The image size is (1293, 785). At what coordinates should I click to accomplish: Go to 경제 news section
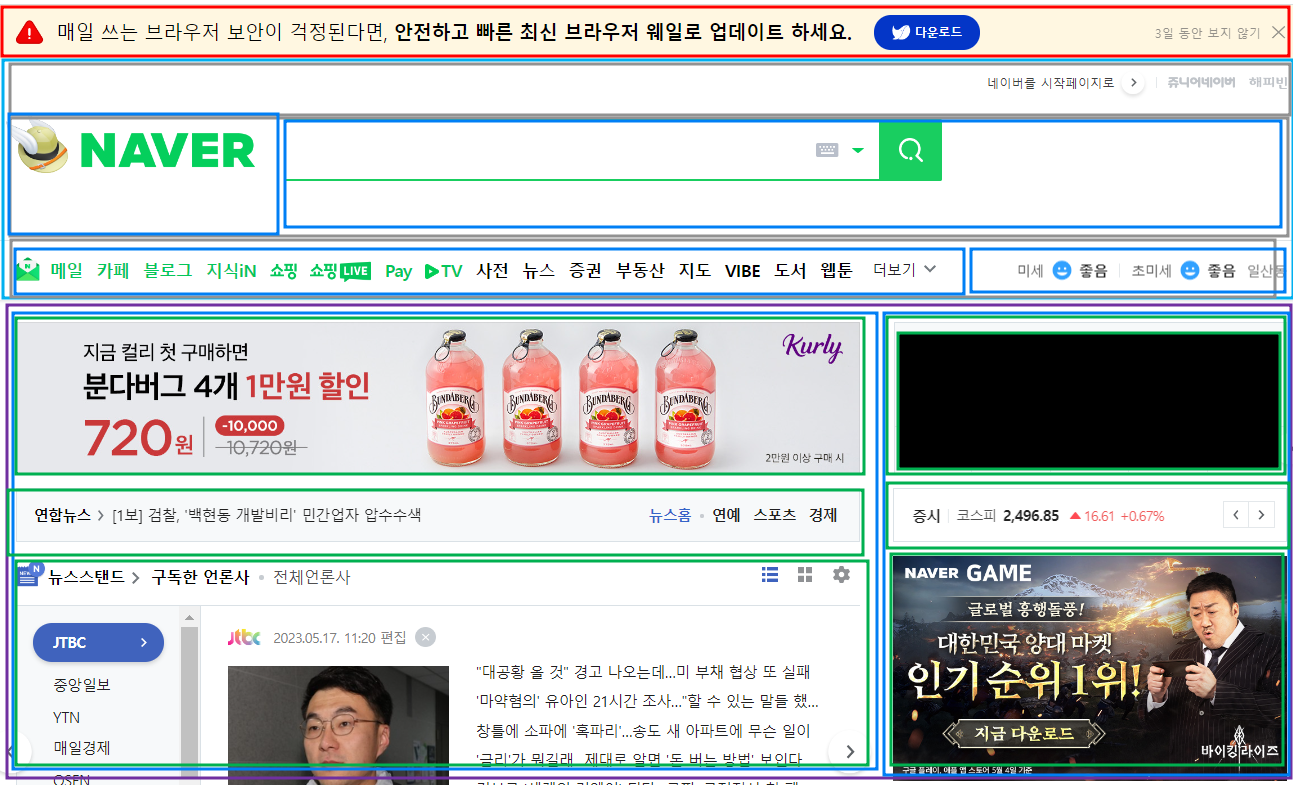[x=823, y=515]
